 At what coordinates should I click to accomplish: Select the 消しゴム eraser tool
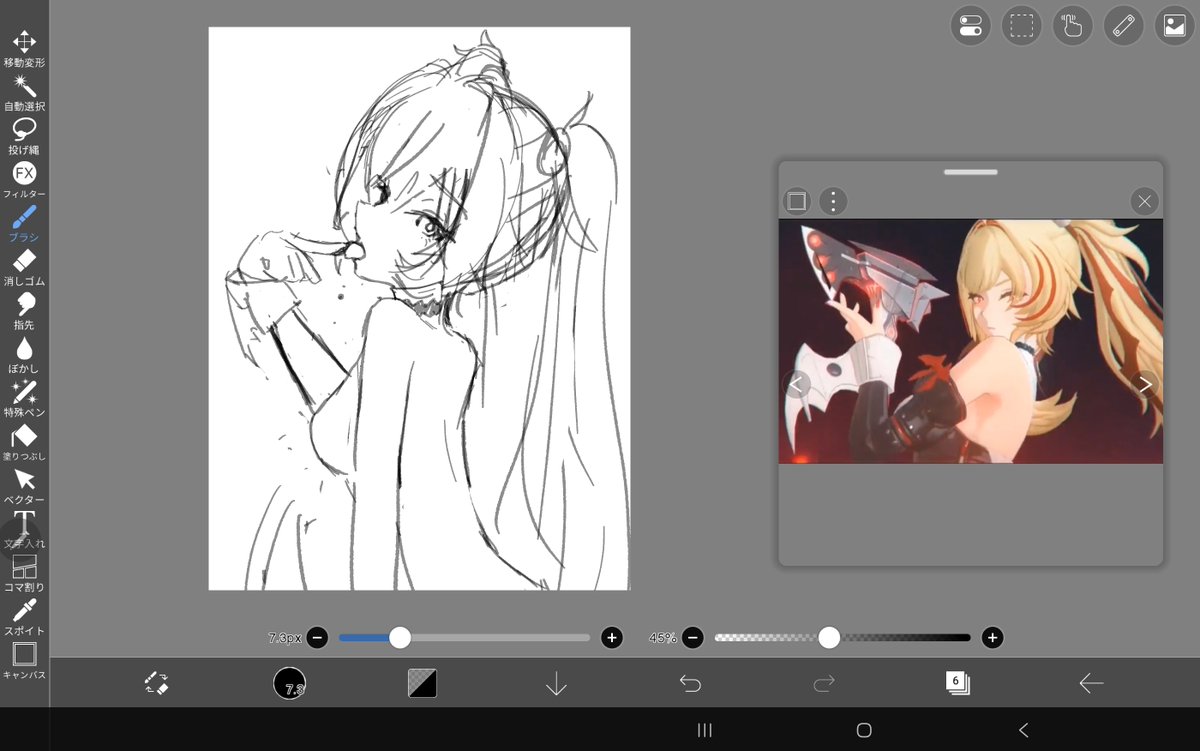click(x=24, y=267)
